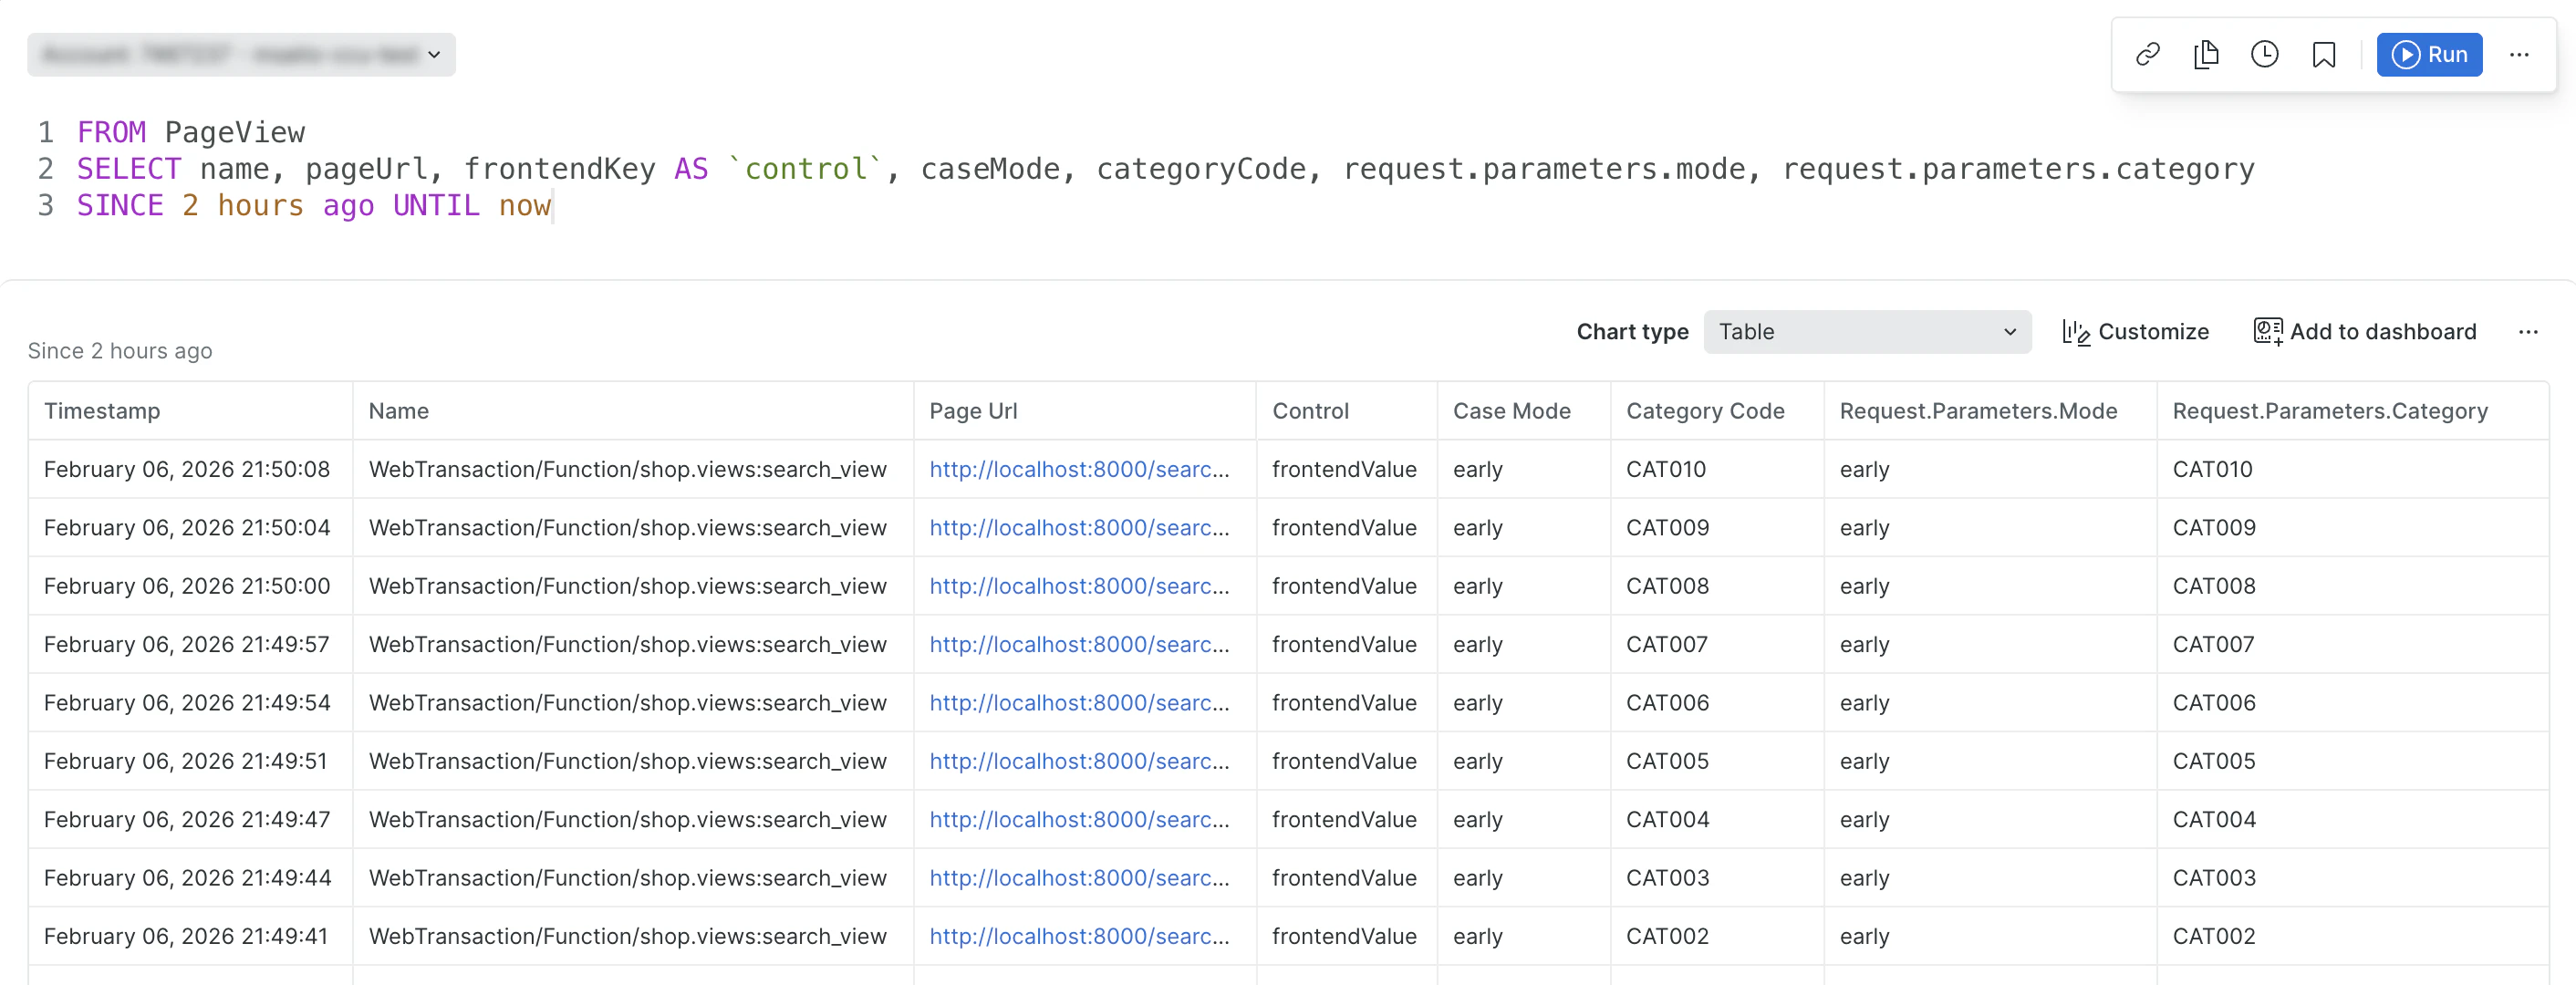This screenshot has height=985, width=2576.
Task: Open the Customize chart panel
Action: pyautogui.click(x=2135, y=332)
